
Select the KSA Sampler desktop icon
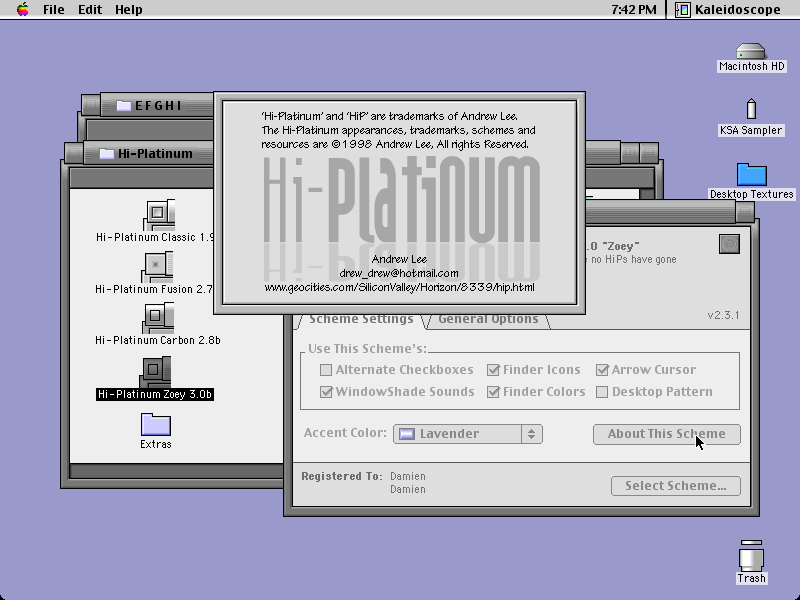(751, 109)
